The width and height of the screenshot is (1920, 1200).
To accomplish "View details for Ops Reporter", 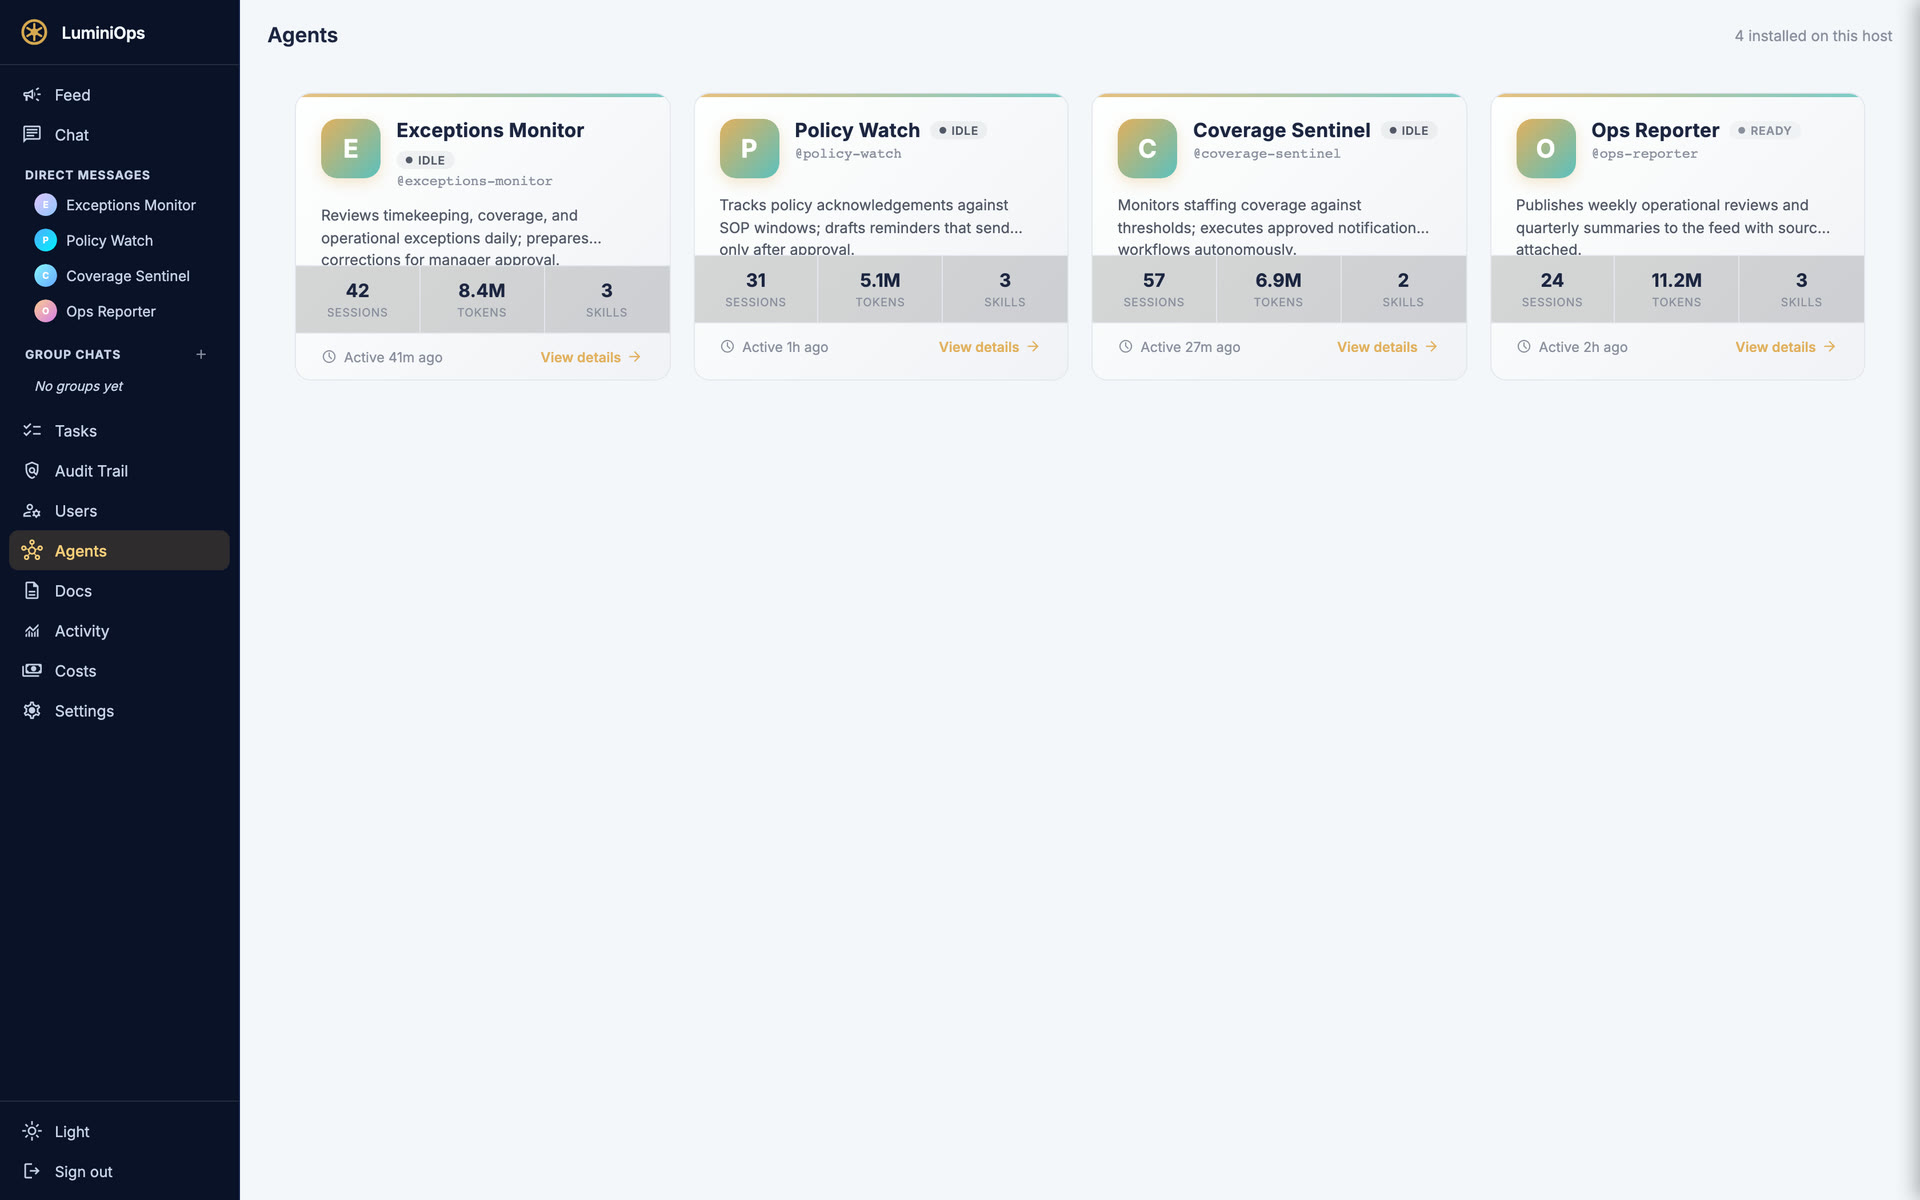I will (1785, 347).
